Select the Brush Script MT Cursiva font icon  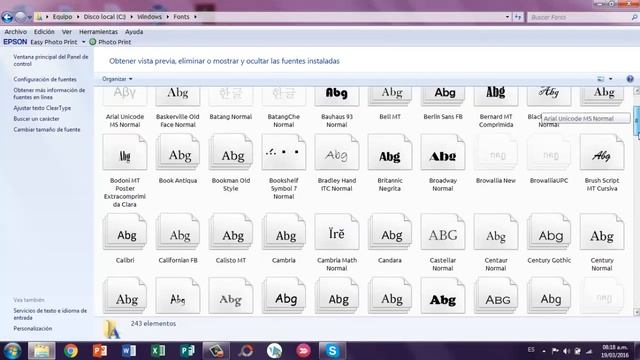point(602,152)
